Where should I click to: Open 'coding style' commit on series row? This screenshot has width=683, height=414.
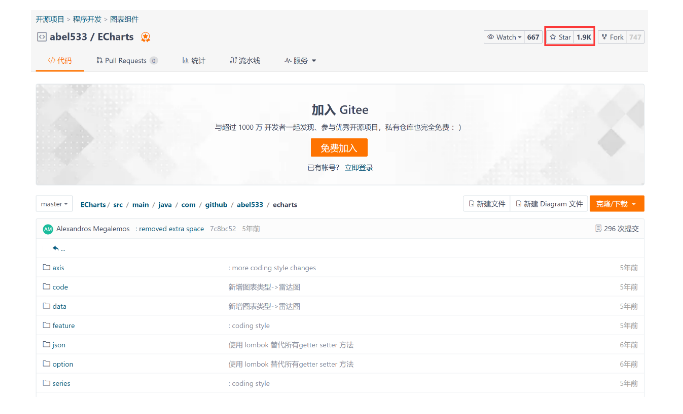pos(249,383)
